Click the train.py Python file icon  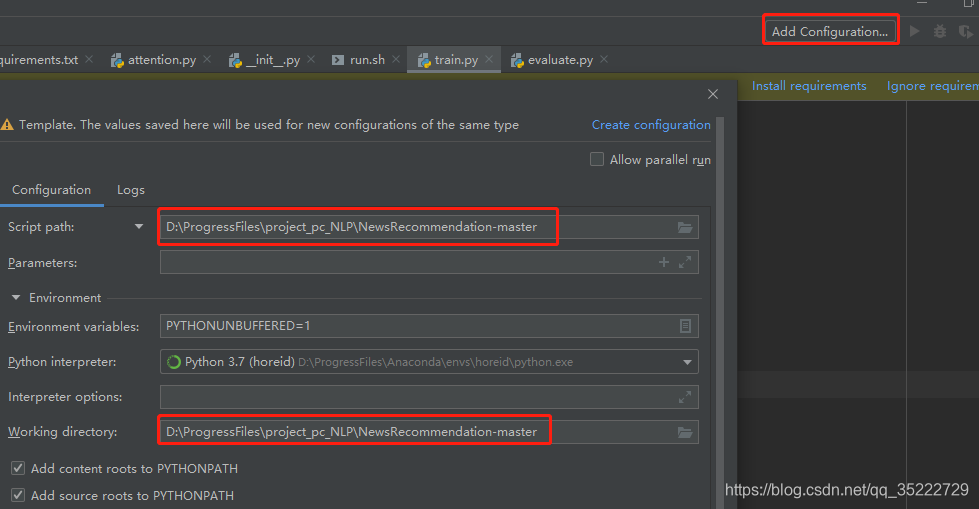coord(424,60)
